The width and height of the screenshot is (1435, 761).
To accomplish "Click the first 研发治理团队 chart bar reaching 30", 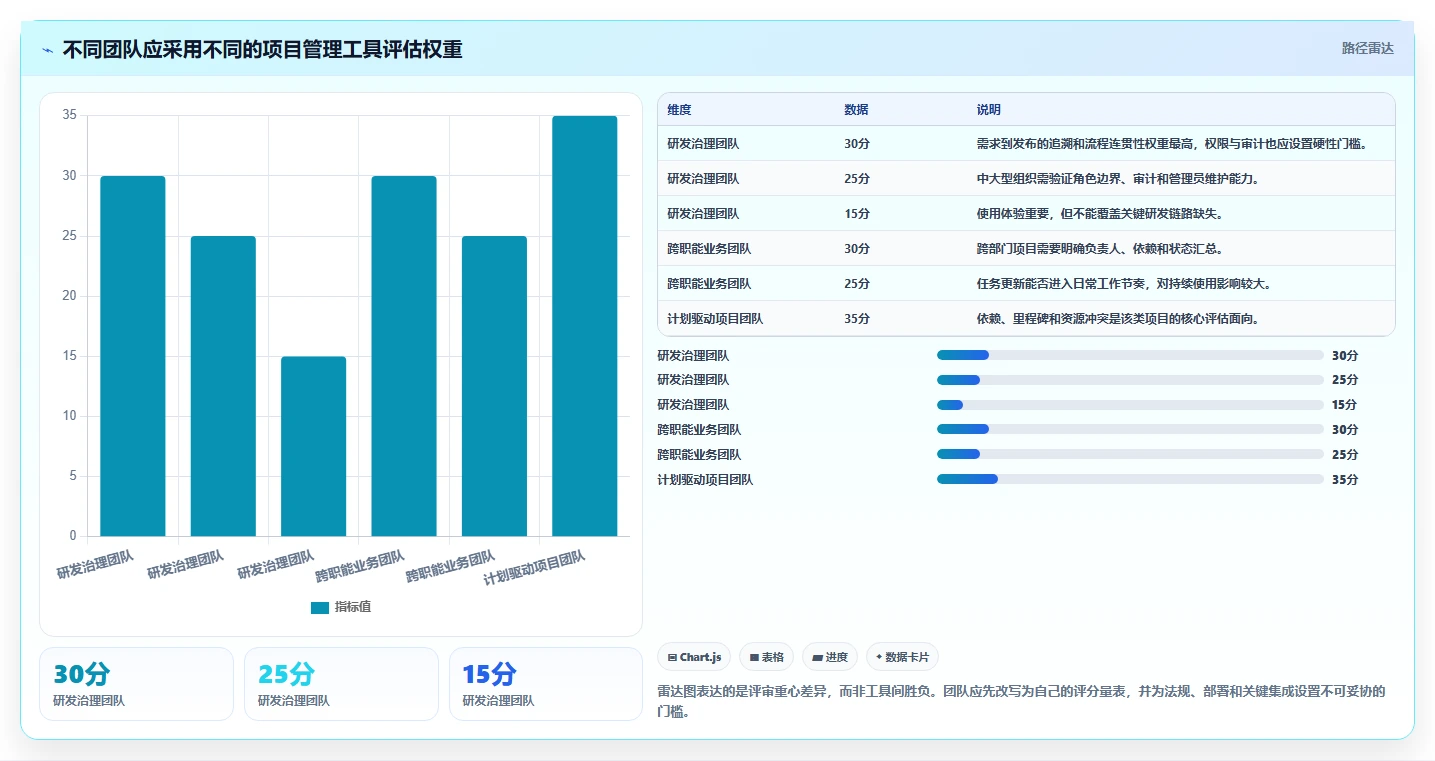I will pyautogui.click(x=133, y=356).
